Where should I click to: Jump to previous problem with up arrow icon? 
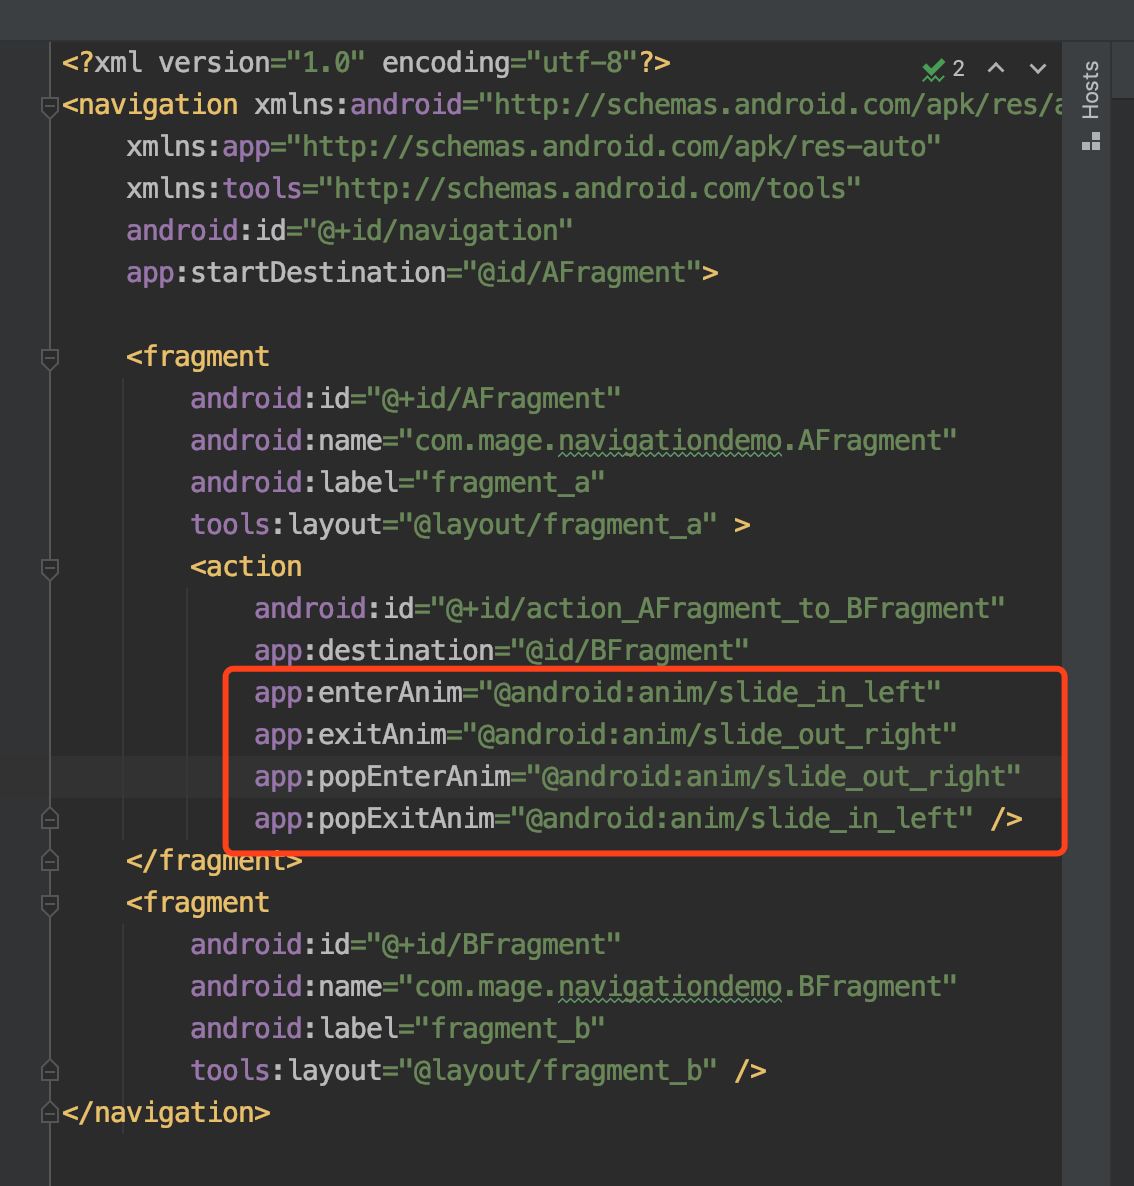pyautogui.click(x=995, y=68)
